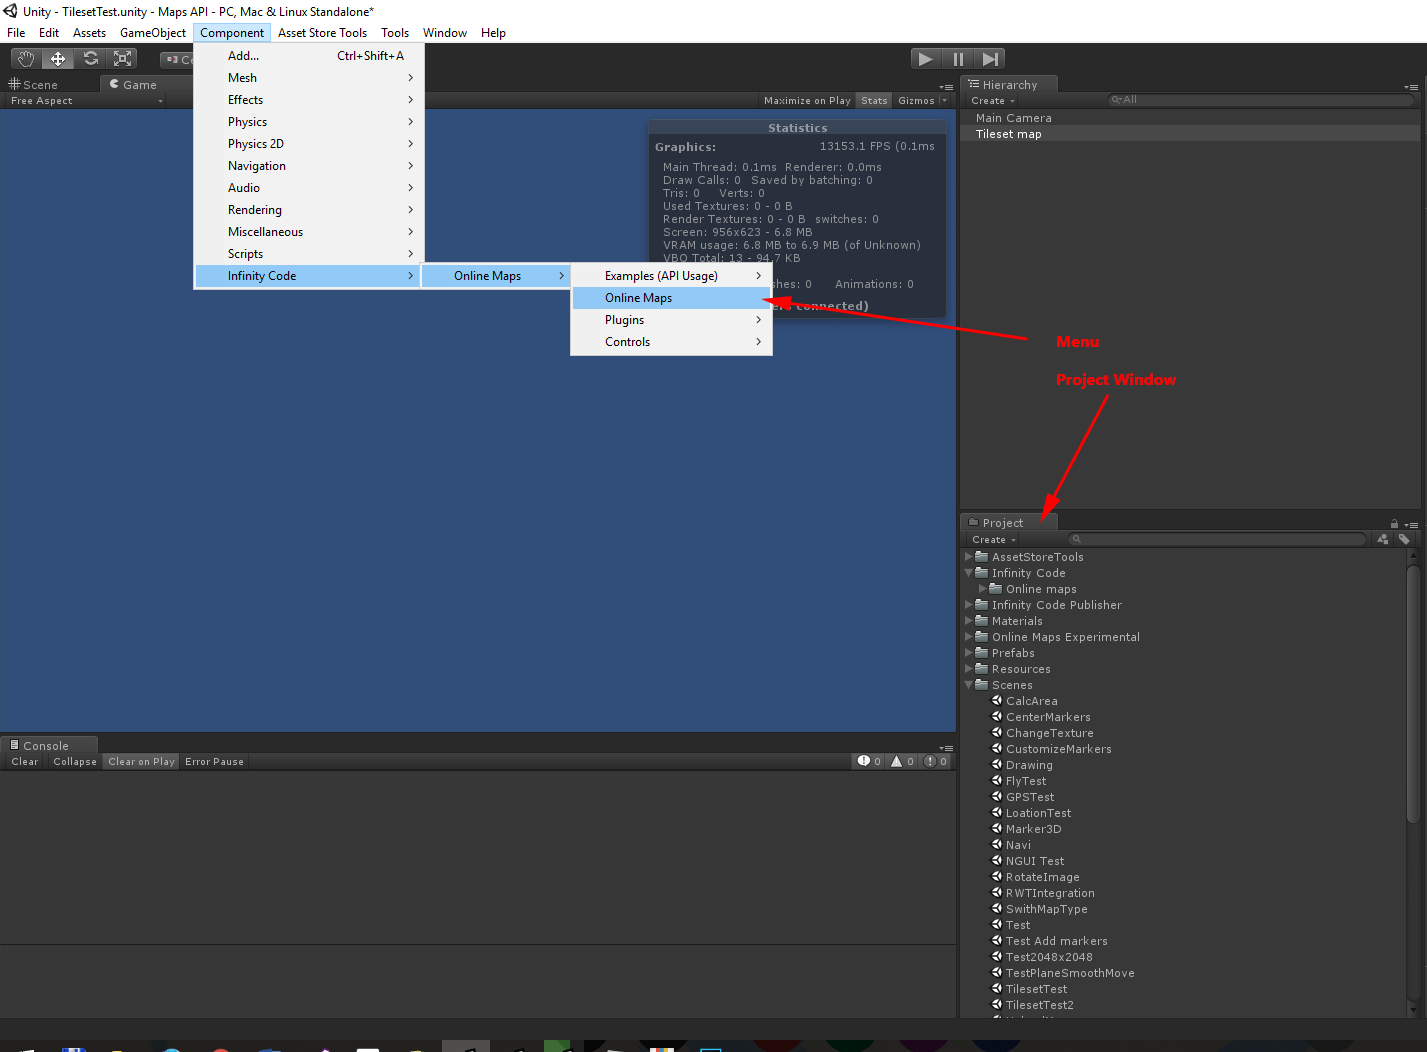Click the CalcArea scene icon
Screen dimensions: 1427x1052
coord(997,700)
